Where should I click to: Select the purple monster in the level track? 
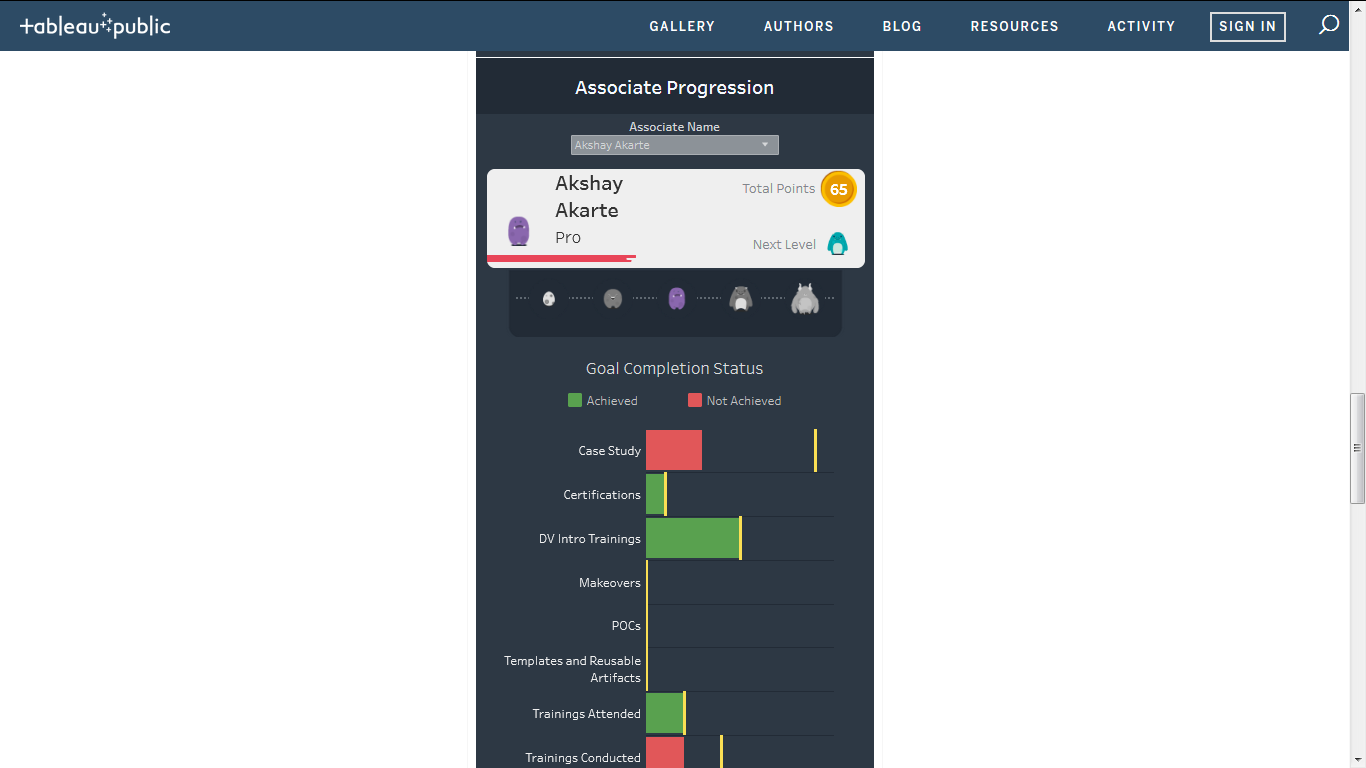pos(677,298)
